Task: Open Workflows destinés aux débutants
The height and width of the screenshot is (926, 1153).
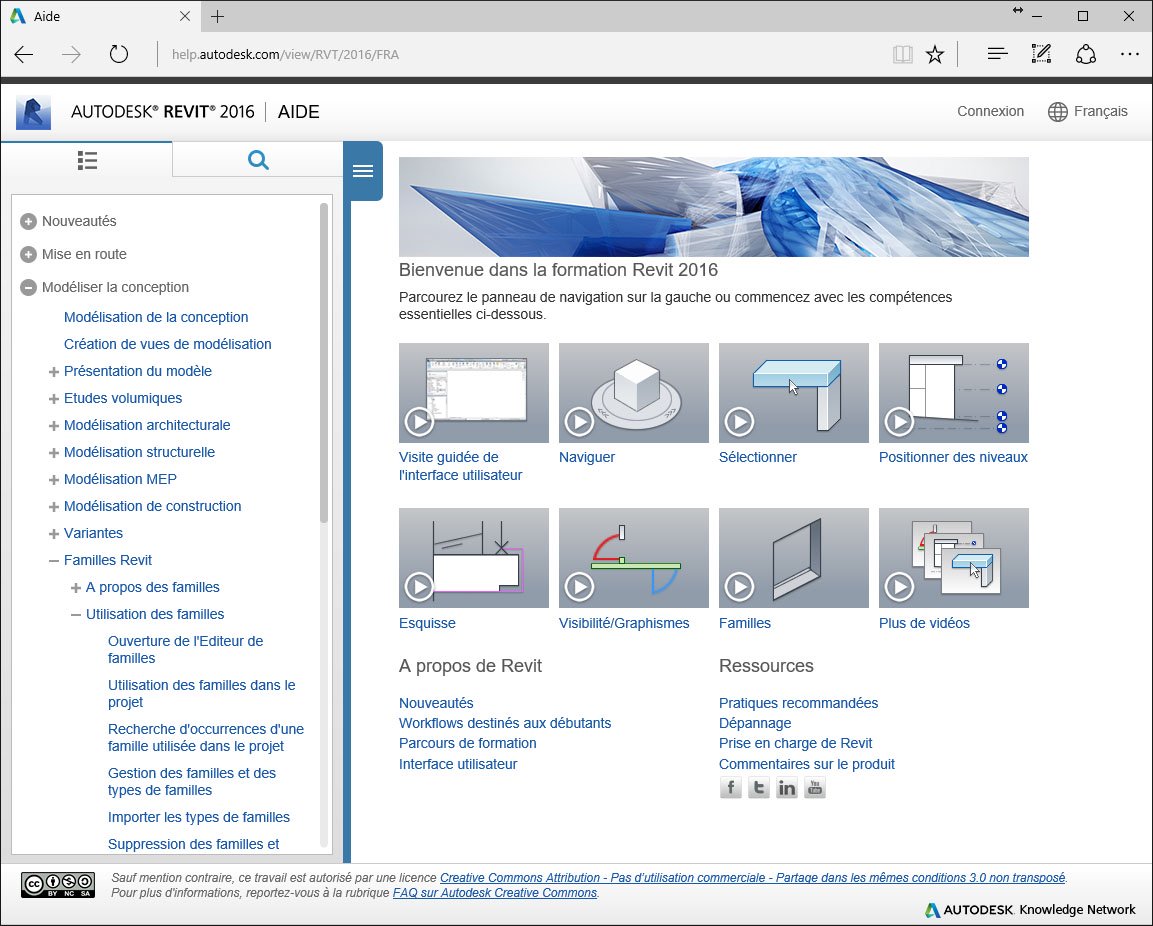Action: [504, 723]
